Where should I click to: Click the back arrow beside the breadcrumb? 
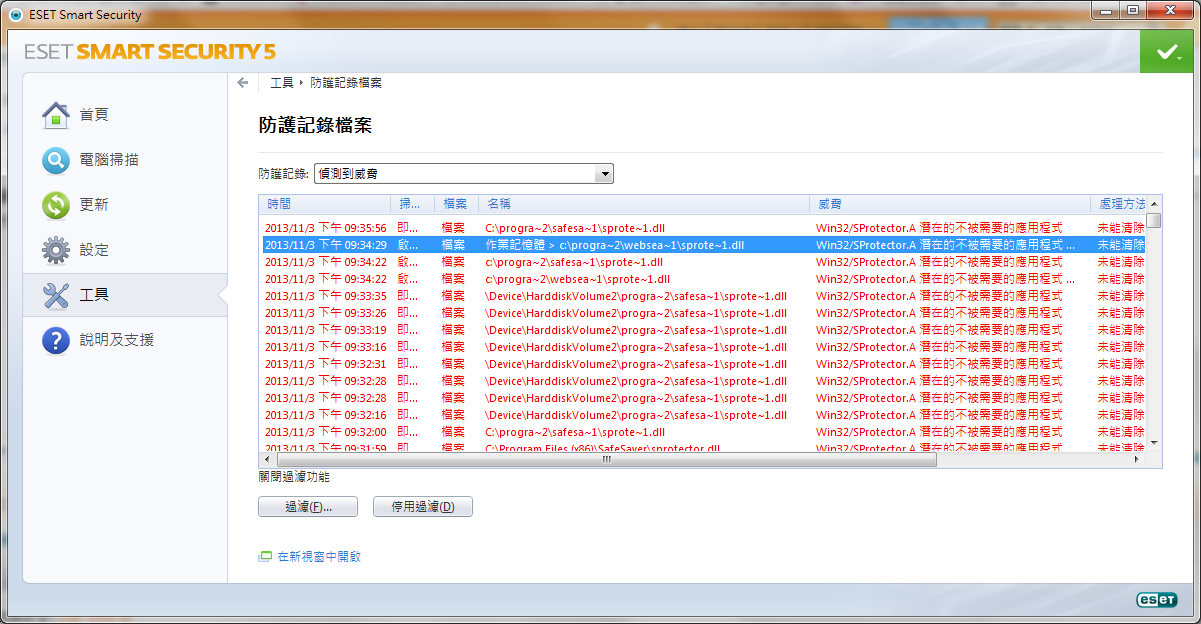click(243, 83)
